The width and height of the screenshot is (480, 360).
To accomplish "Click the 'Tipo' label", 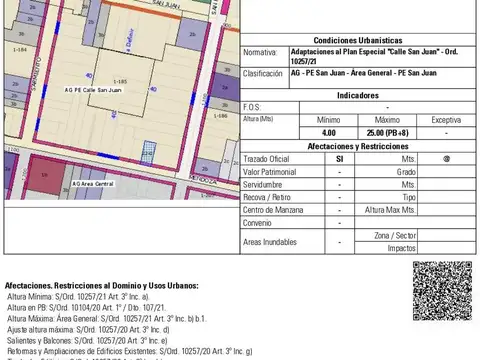I will 409,197.
